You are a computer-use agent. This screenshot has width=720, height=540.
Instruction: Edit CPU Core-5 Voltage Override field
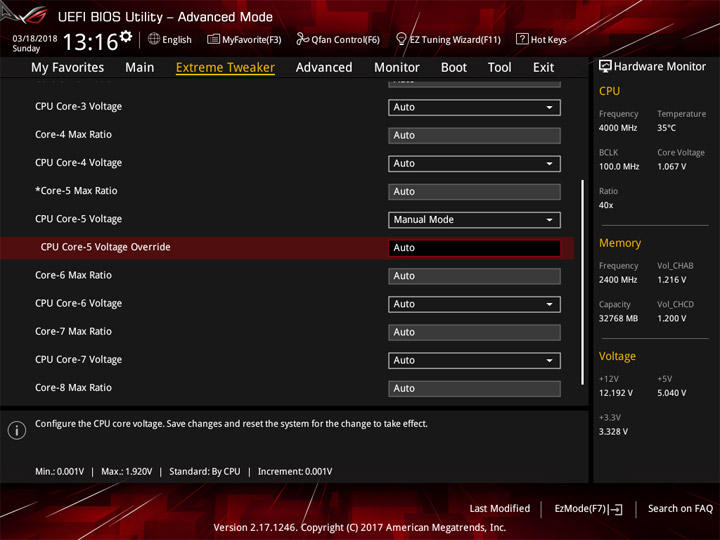click(474, 248)
